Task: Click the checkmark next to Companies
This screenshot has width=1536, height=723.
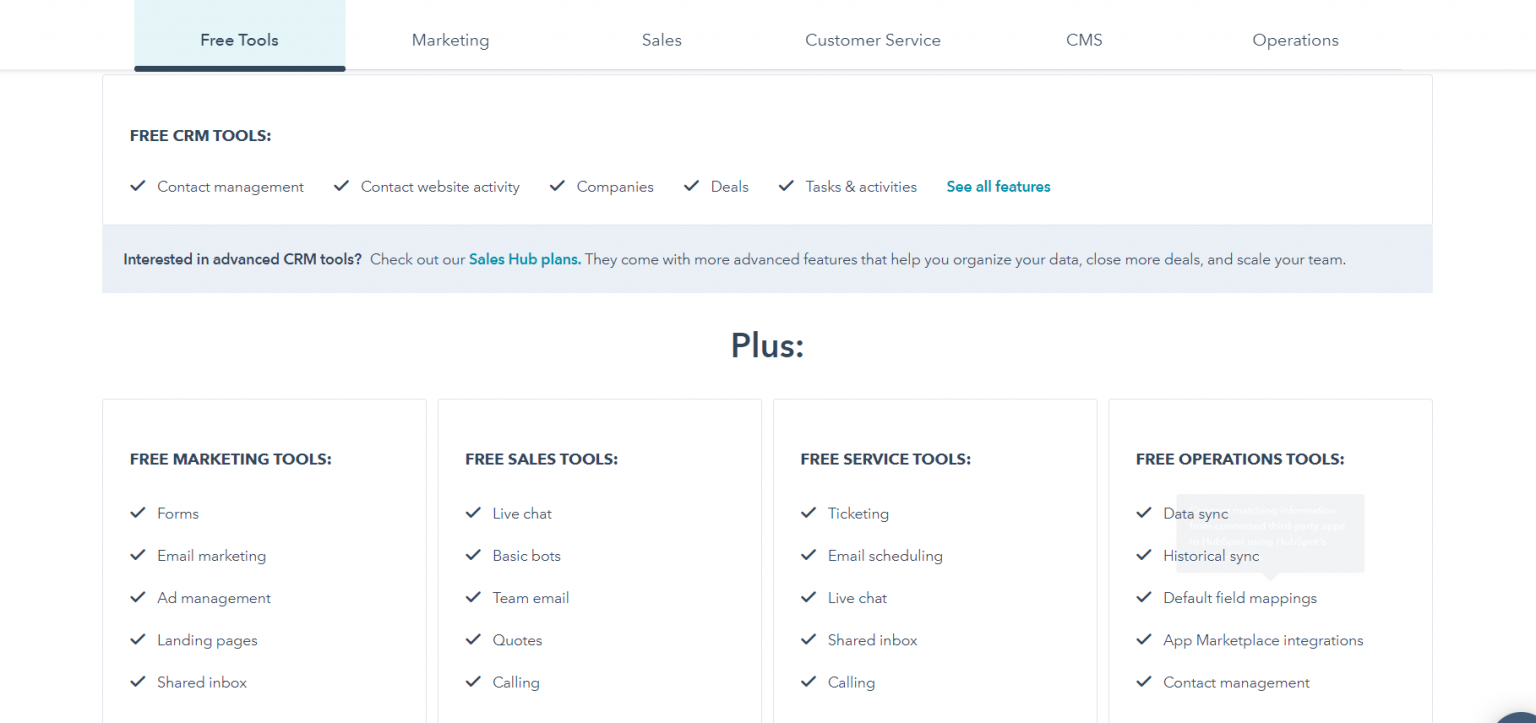Action: coord(557,186)
